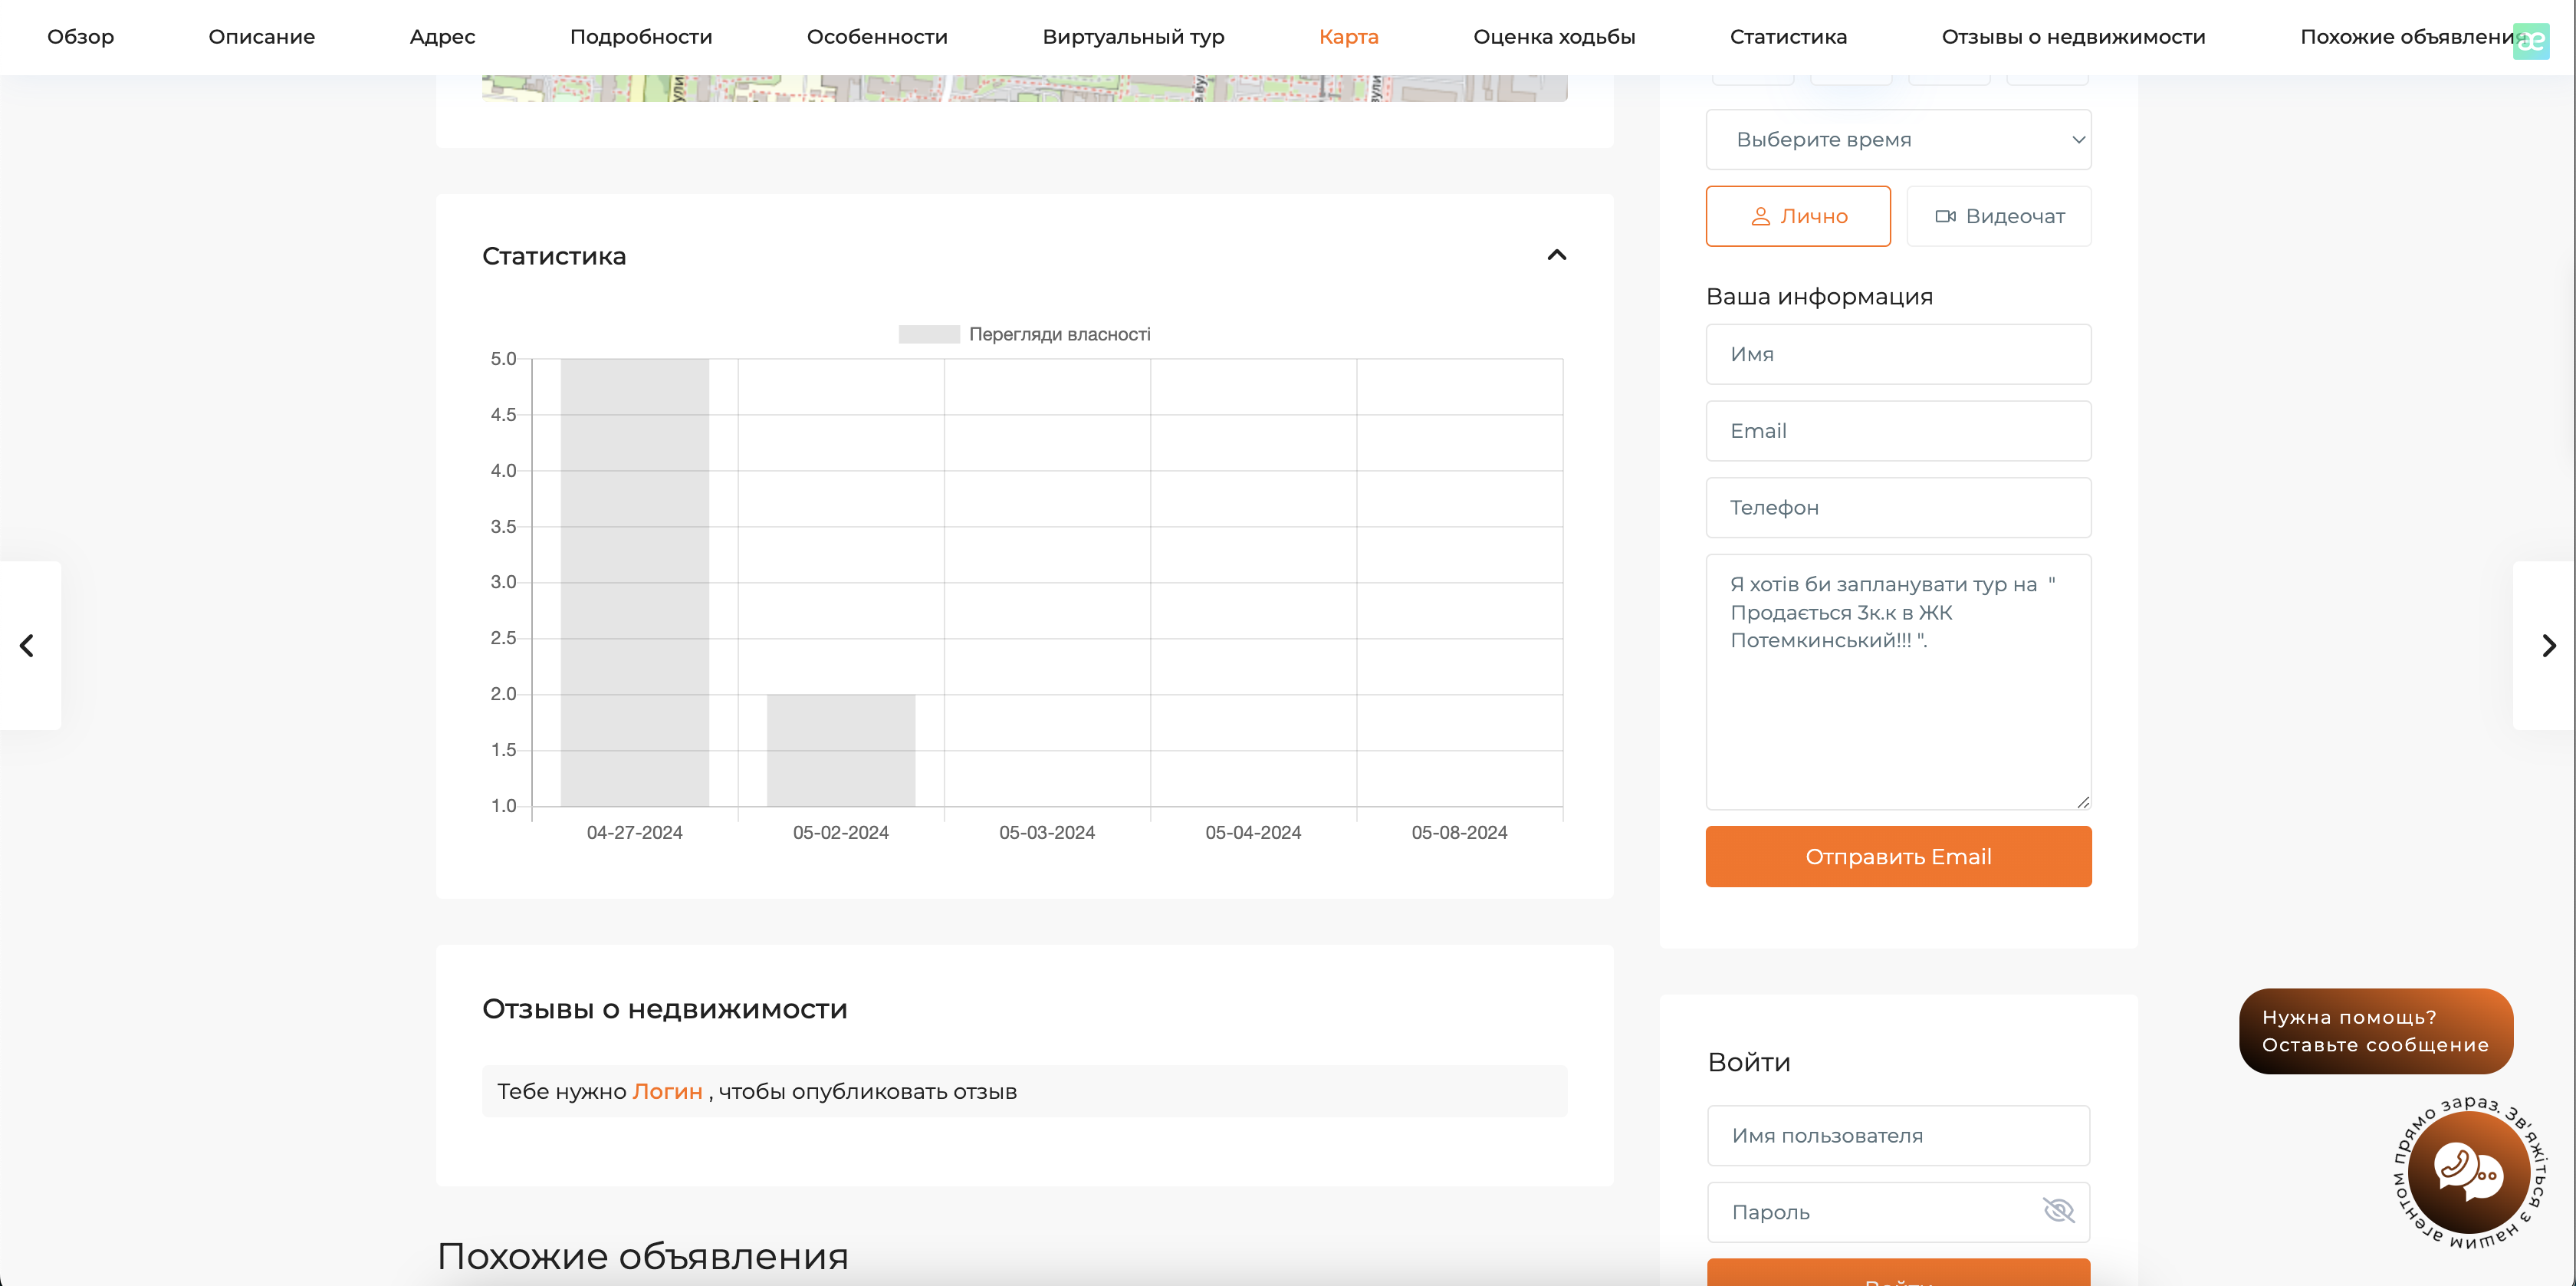Click into the Имя input field
The width and height of the screenshot is (2576, 1286).
pyautogui.click(x=1897, y=354)
